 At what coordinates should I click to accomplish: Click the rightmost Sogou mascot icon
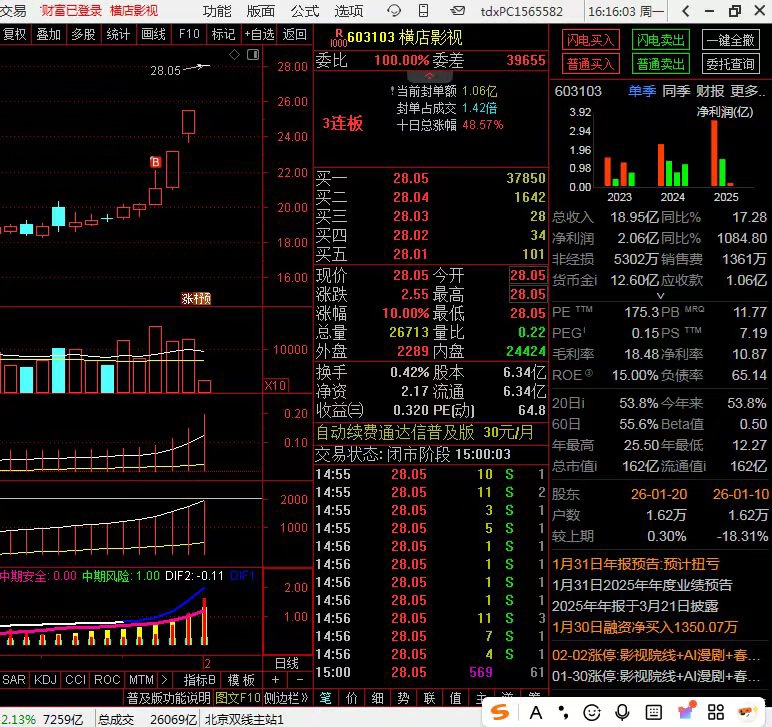(x=747, y=712)
